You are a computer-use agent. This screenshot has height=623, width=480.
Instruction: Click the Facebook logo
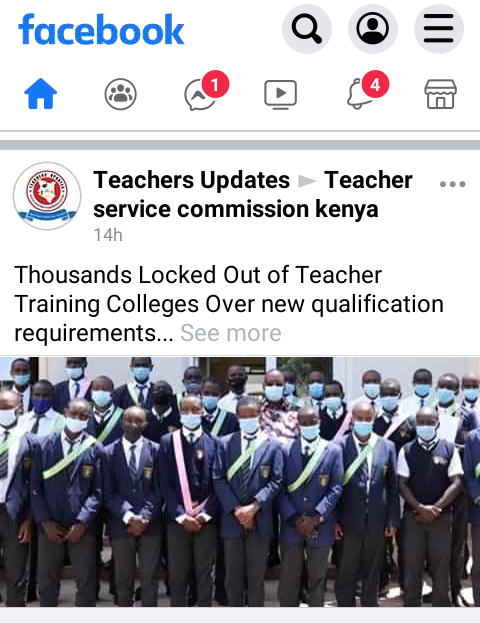(101, 29)
